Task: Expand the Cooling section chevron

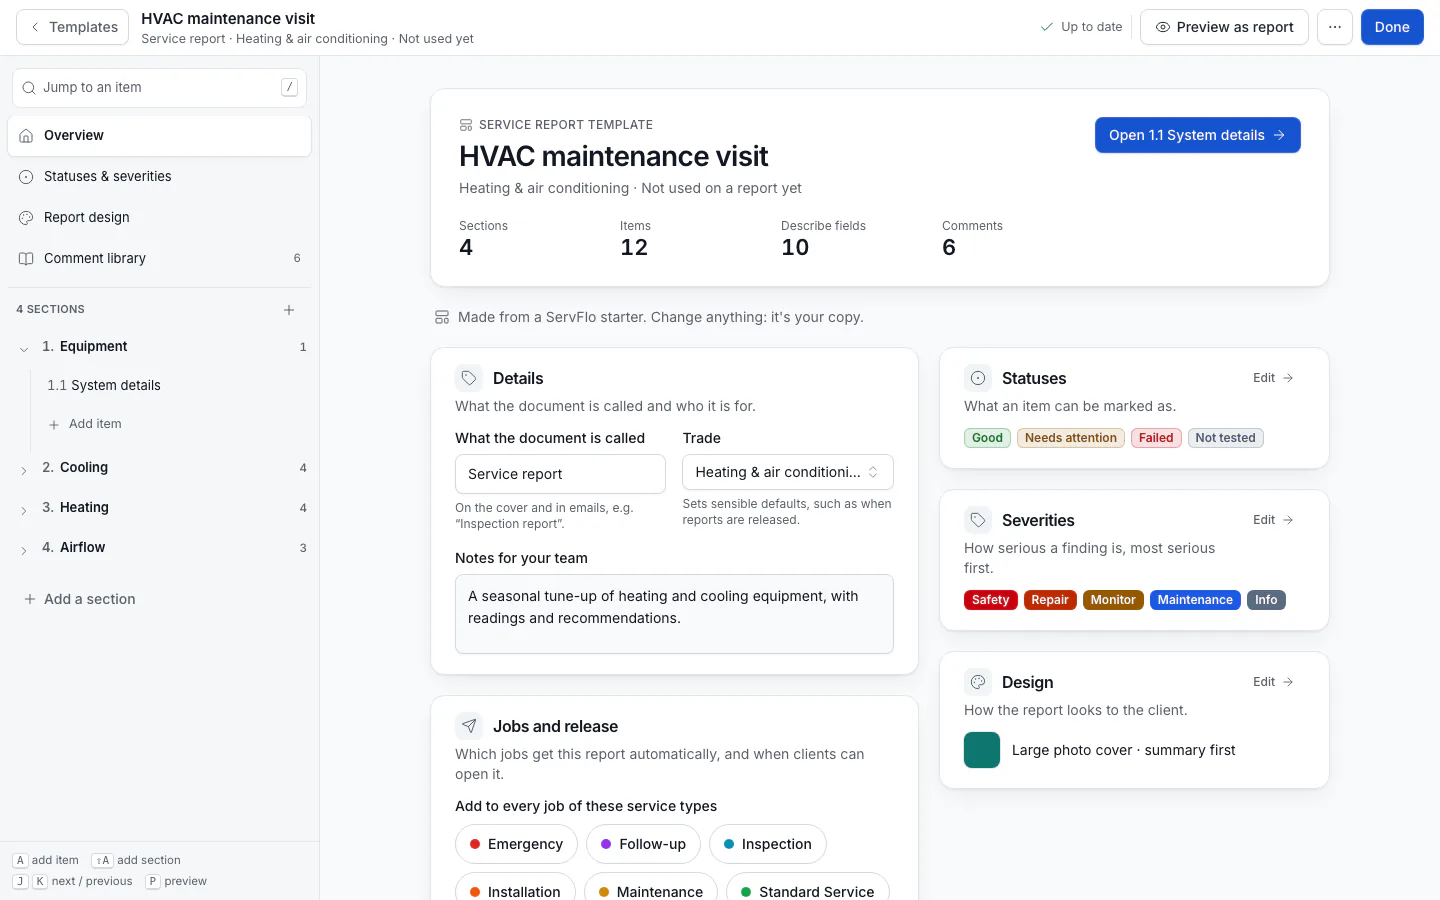Action: (24, 469)
